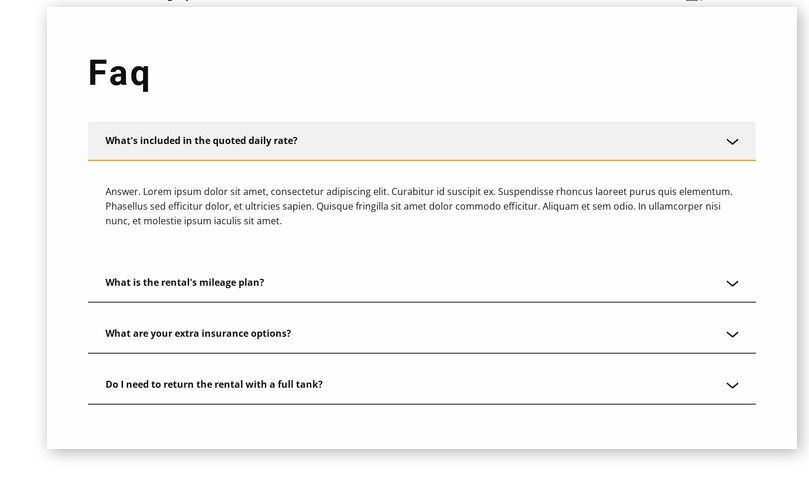Click the "In ullamcorper nisi" text

(679, 207)
